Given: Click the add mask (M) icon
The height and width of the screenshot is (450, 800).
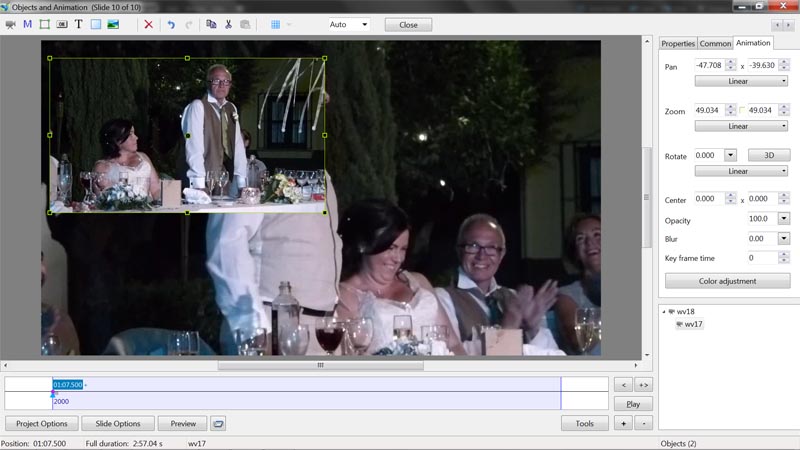Looking at the screenshot, I should tap(27, 24).
